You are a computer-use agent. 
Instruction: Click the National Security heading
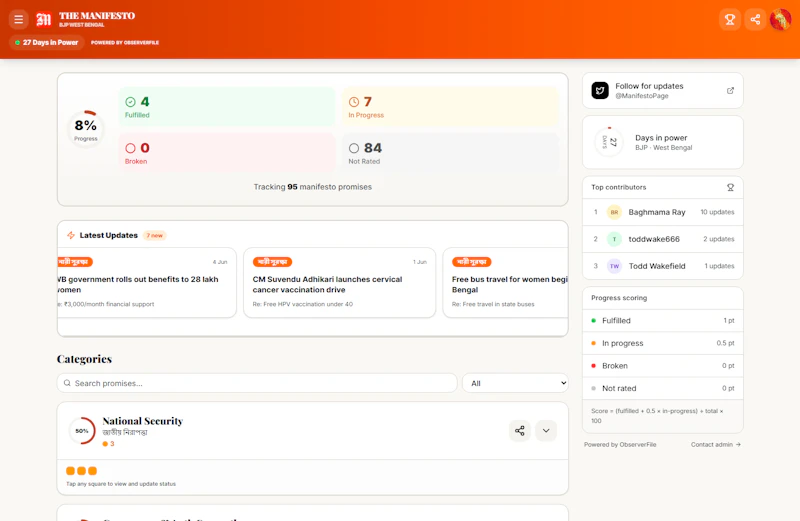143,421
